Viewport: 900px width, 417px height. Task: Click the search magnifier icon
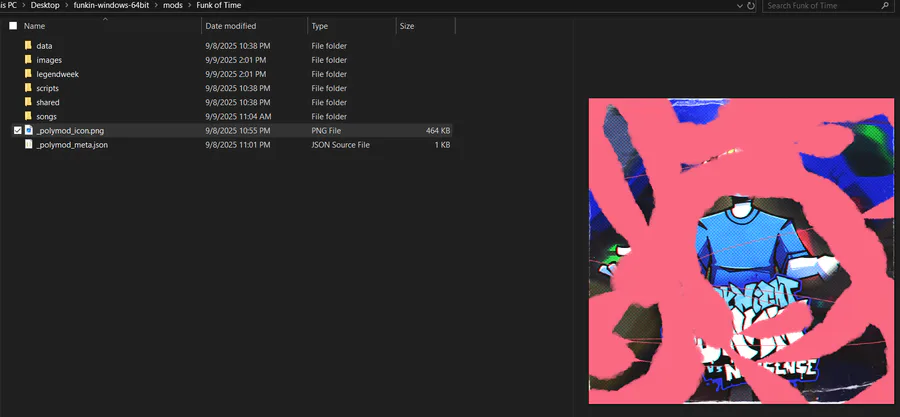coord(885,6)
